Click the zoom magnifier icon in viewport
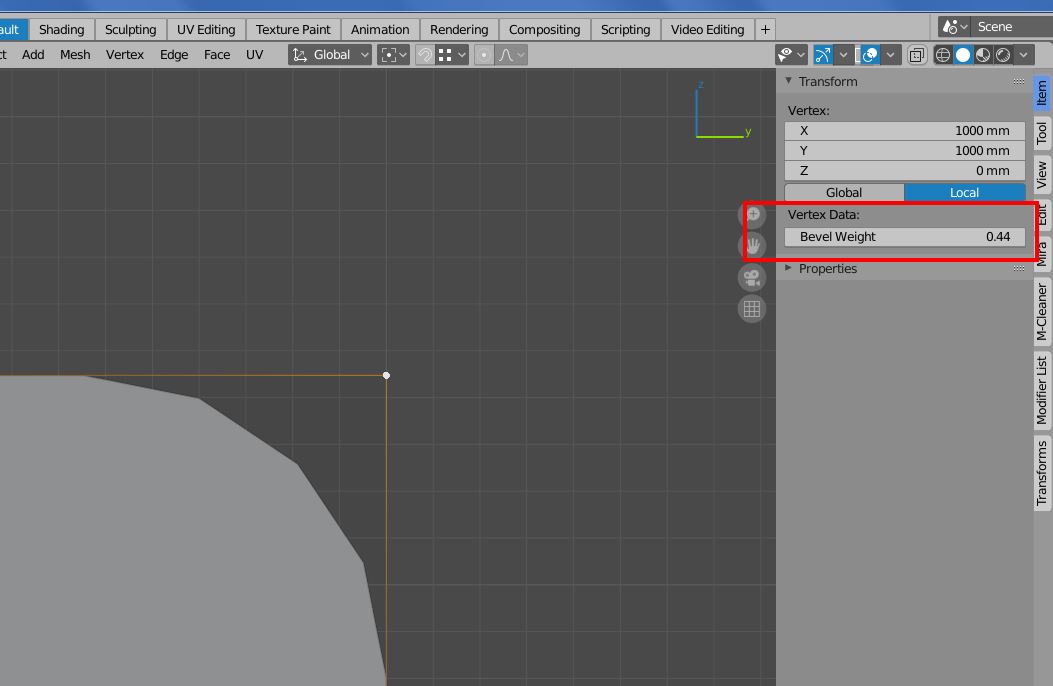The width and height of the screenshot is (1053, 686). point(752,215)
